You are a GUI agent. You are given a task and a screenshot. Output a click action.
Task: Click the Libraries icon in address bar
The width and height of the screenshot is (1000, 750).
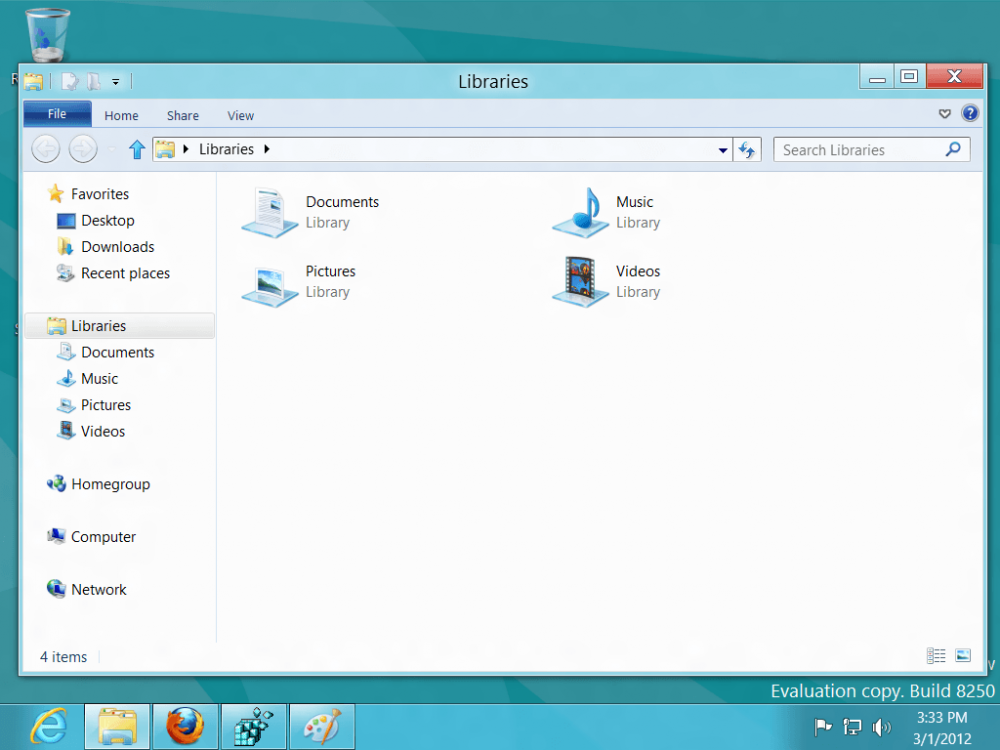tap(165, 149)
